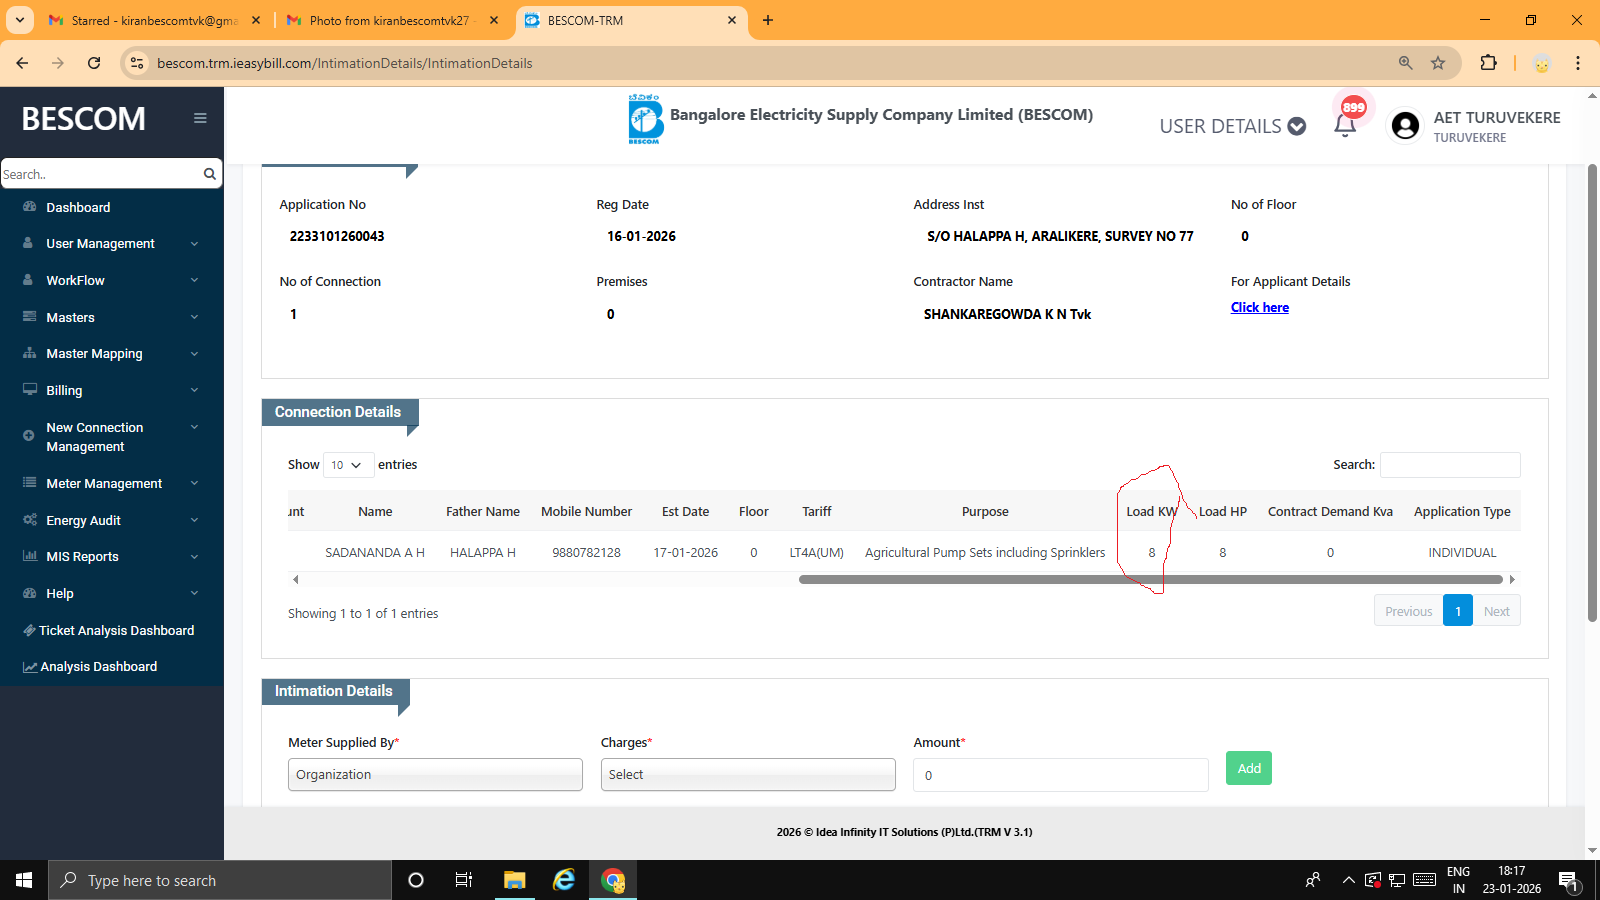The height and width of the screenshot is (900, 1600).
Task: Open Ticket Analysis Dashboard menu item
Action: [116, 630]
